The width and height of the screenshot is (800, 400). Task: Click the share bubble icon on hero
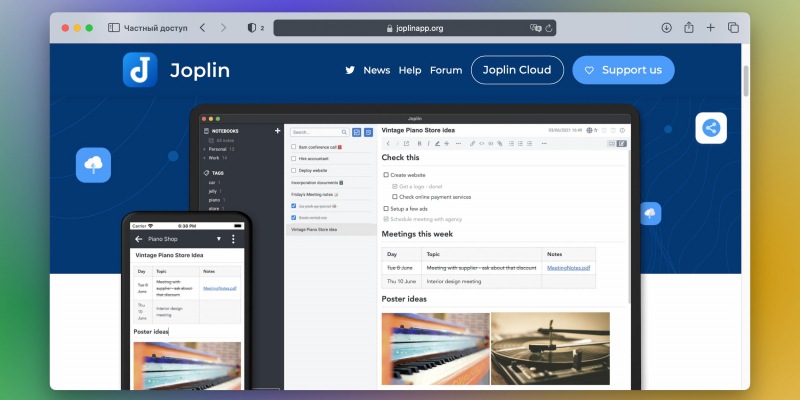point(711,128)
